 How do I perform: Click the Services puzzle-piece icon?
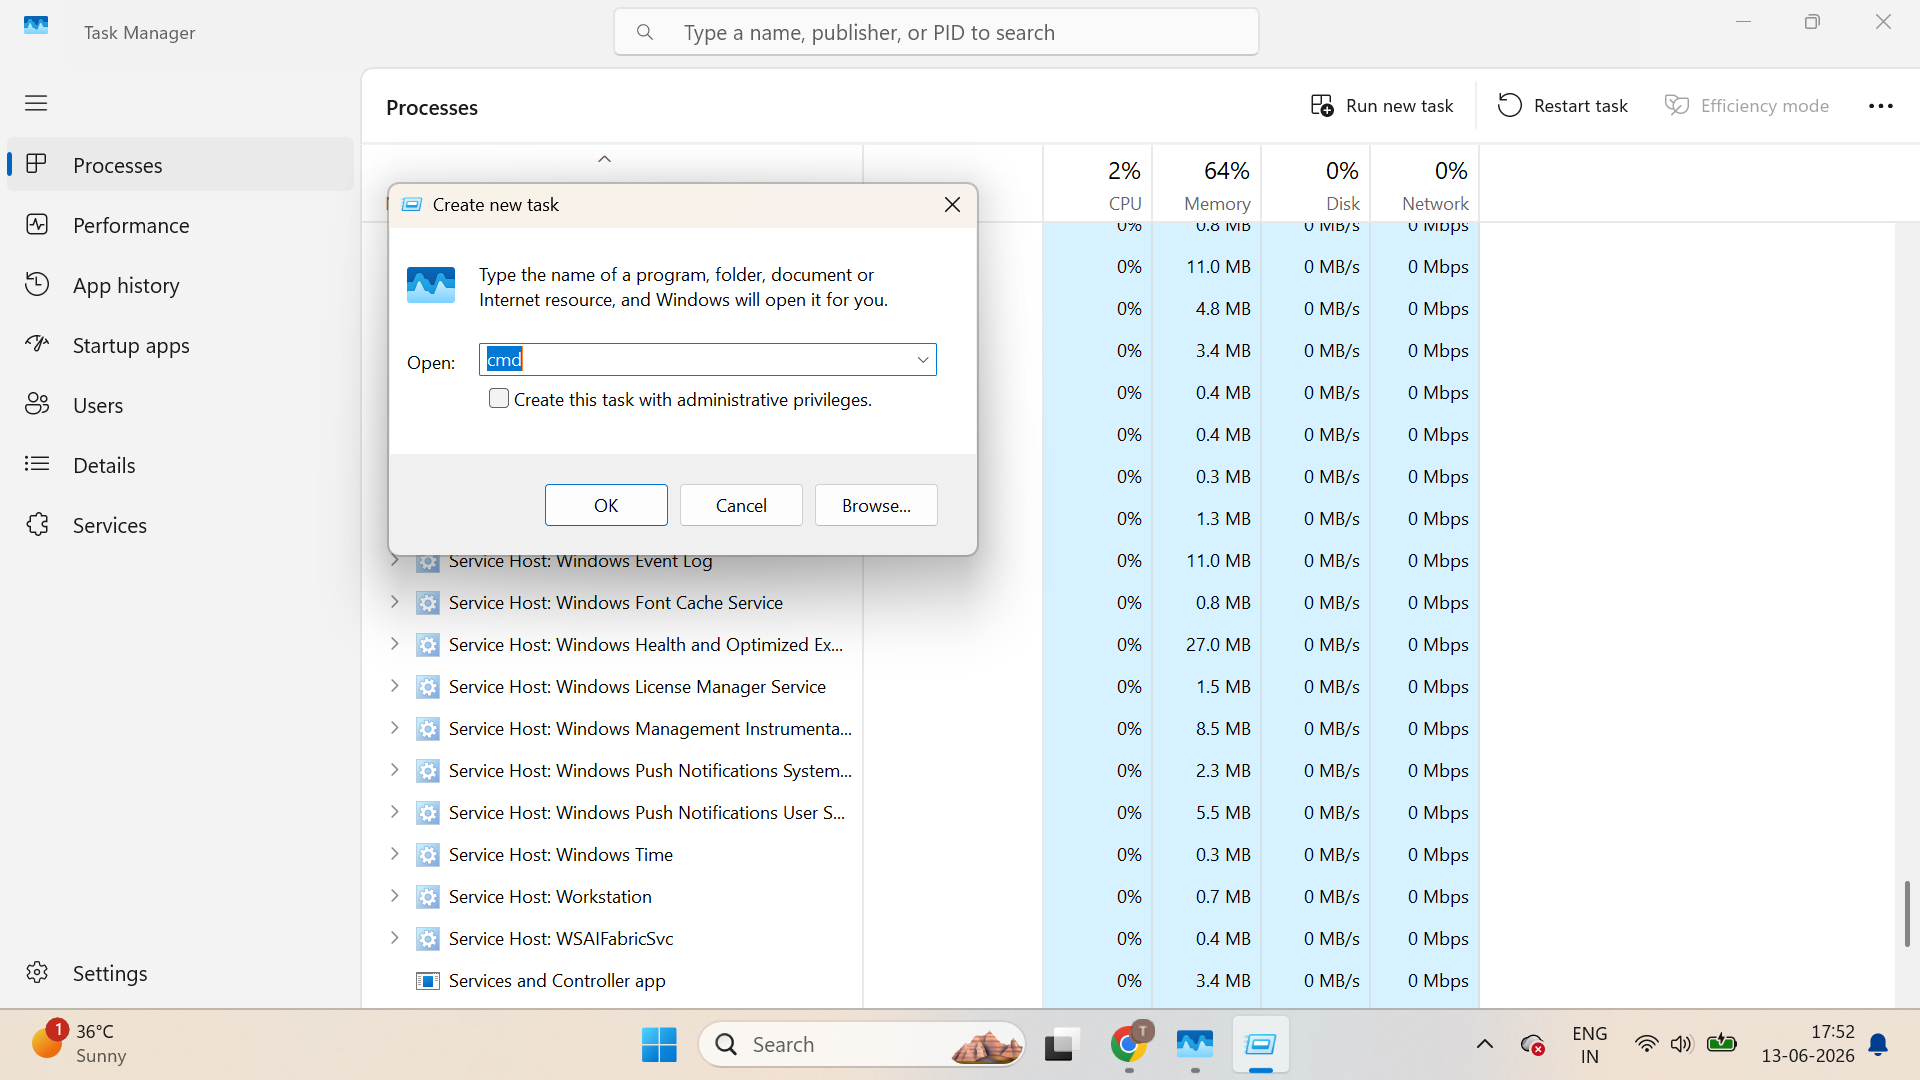pyautogui.click(x=37, y=524)
